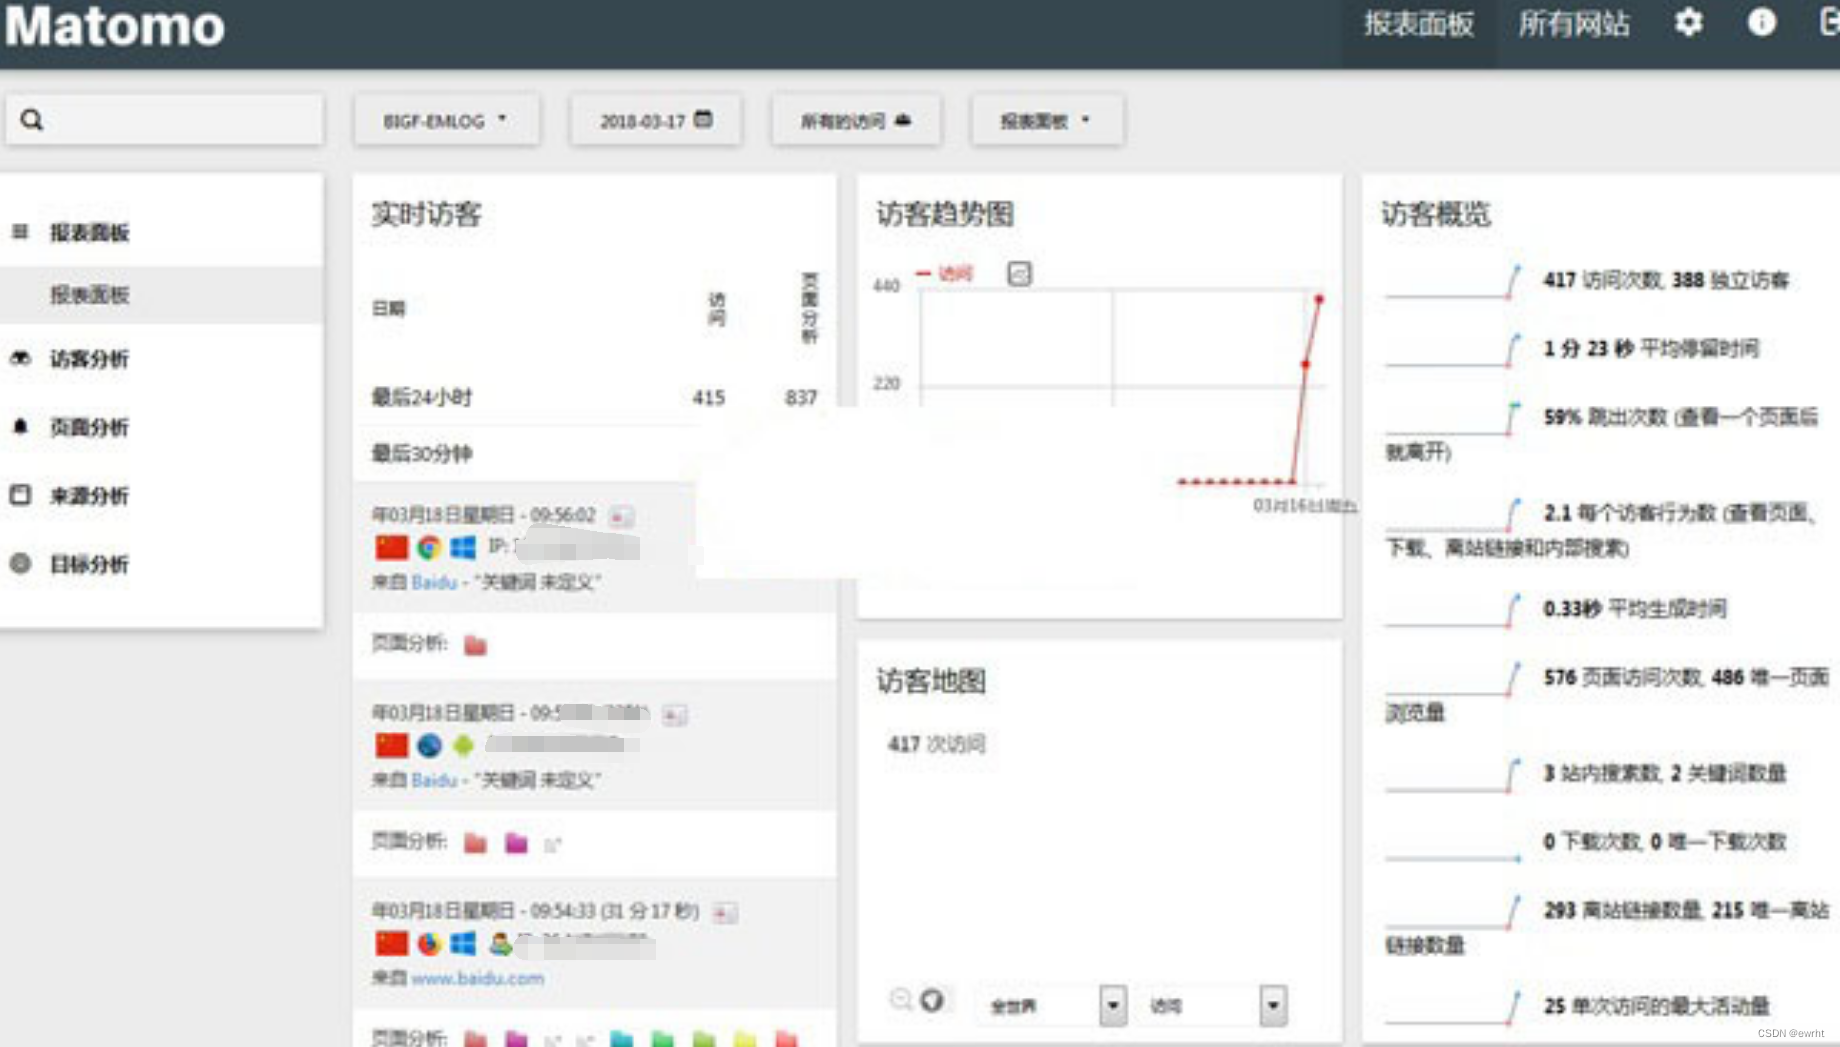Click the bell icon next to 页面分析
This screenshot has width=1840, height=1047.
pos(22,427)
